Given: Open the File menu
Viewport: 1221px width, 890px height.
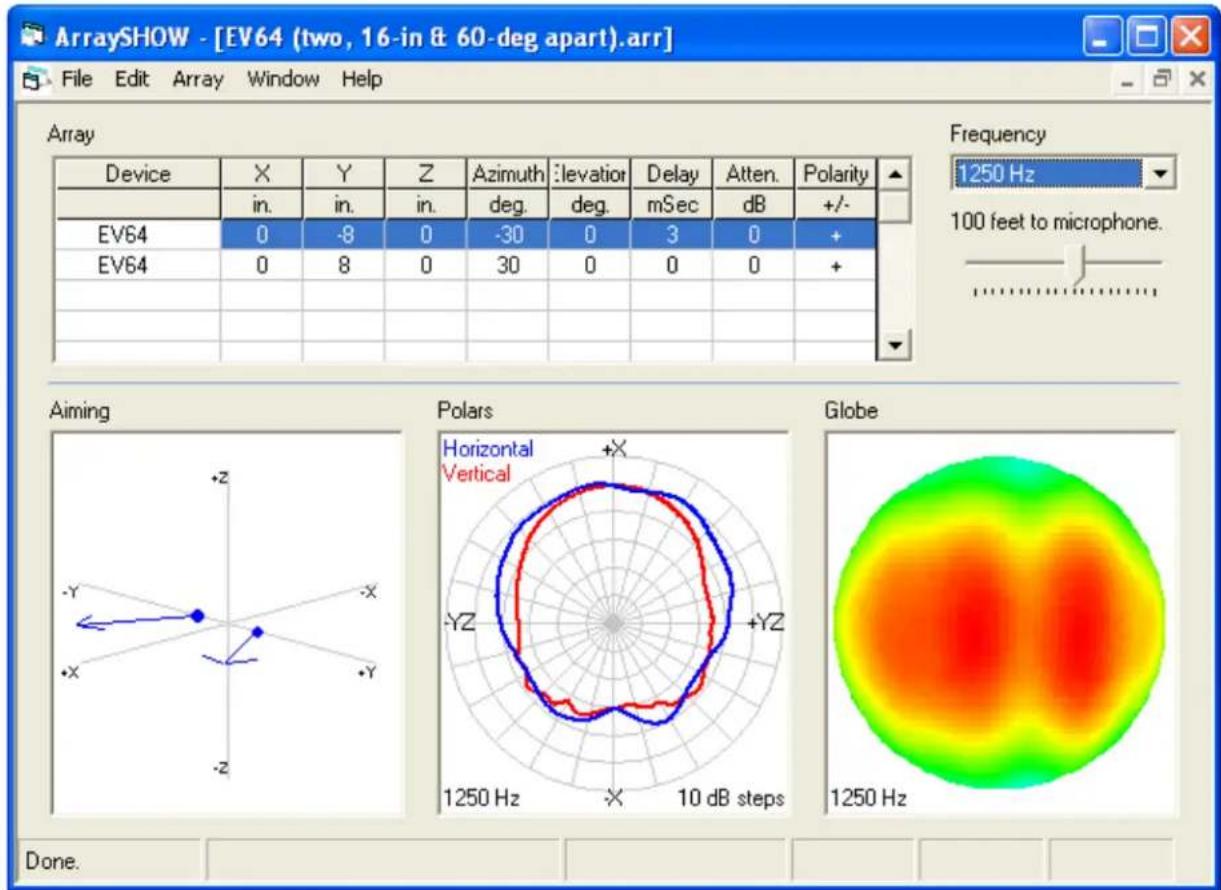Looking at the screenshot, I should pyautogui.click(x=78, y=79).
